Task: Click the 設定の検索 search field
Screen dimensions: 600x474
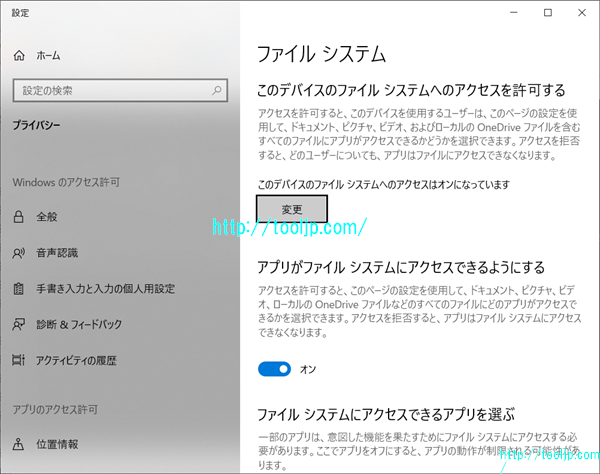Action: [x=120, y=90]
